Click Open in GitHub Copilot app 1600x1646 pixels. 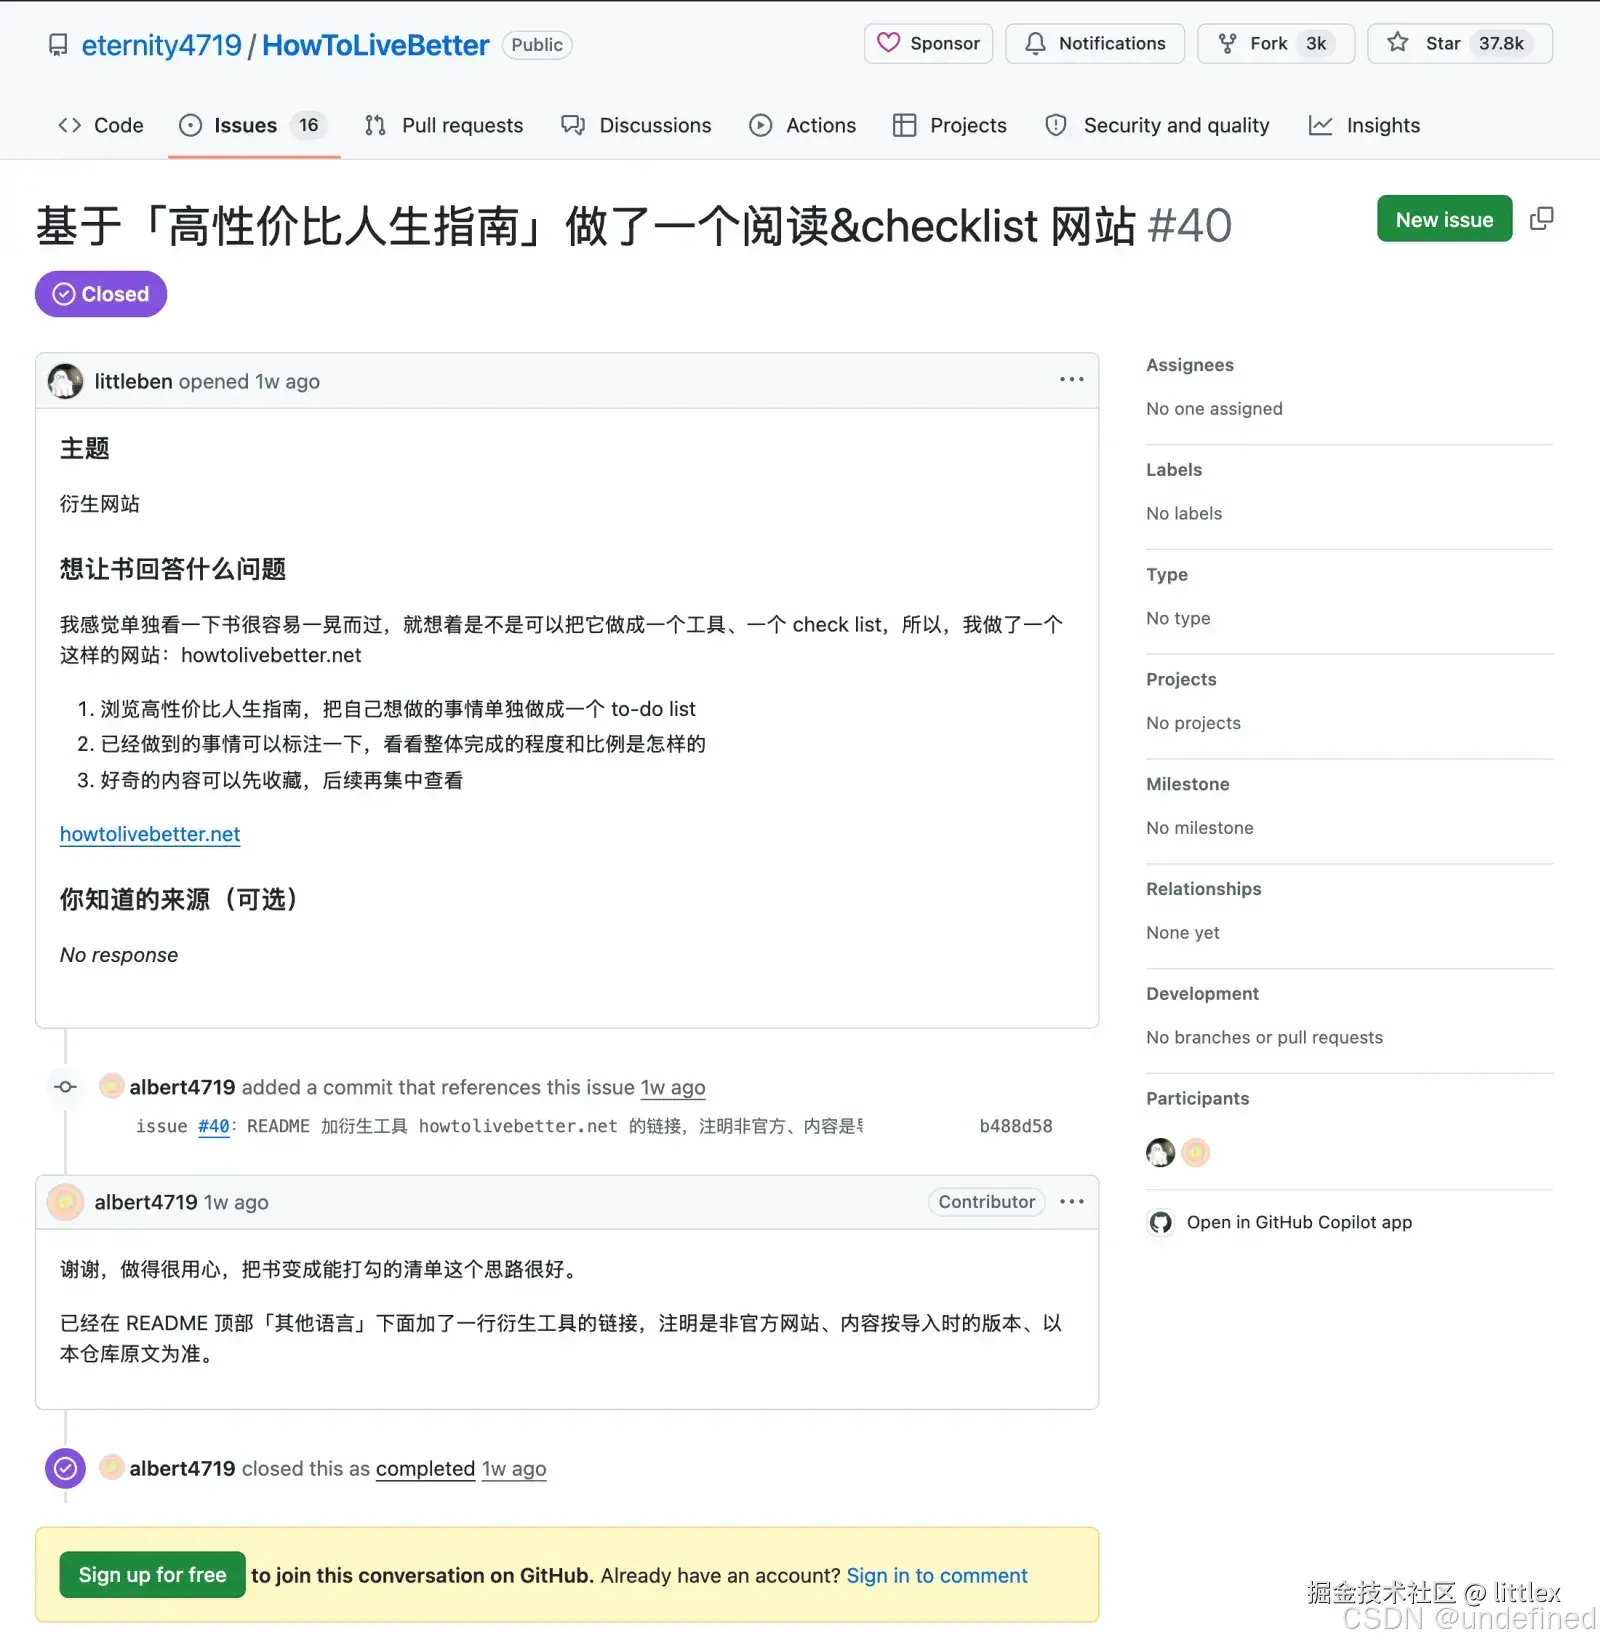[1299, 1222]
